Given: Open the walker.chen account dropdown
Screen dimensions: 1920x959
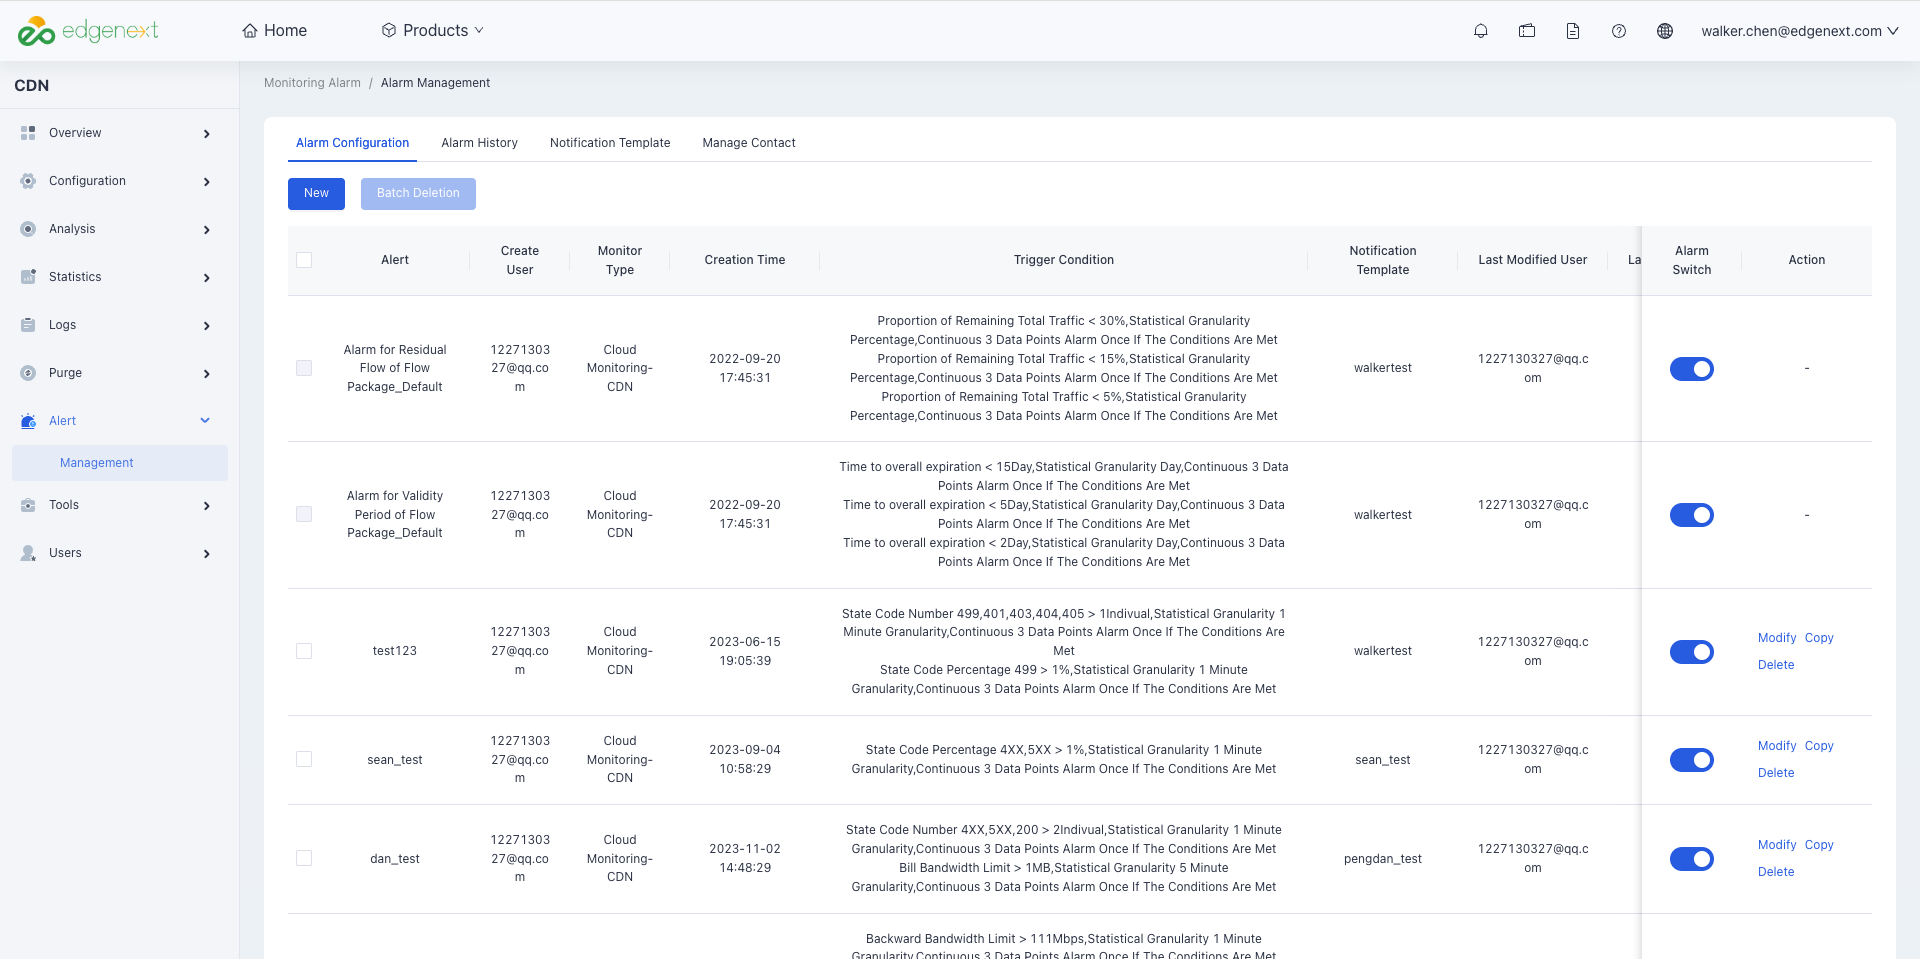Looking at the screenshot, I should pyautogui.click(x=1800, y=31).
